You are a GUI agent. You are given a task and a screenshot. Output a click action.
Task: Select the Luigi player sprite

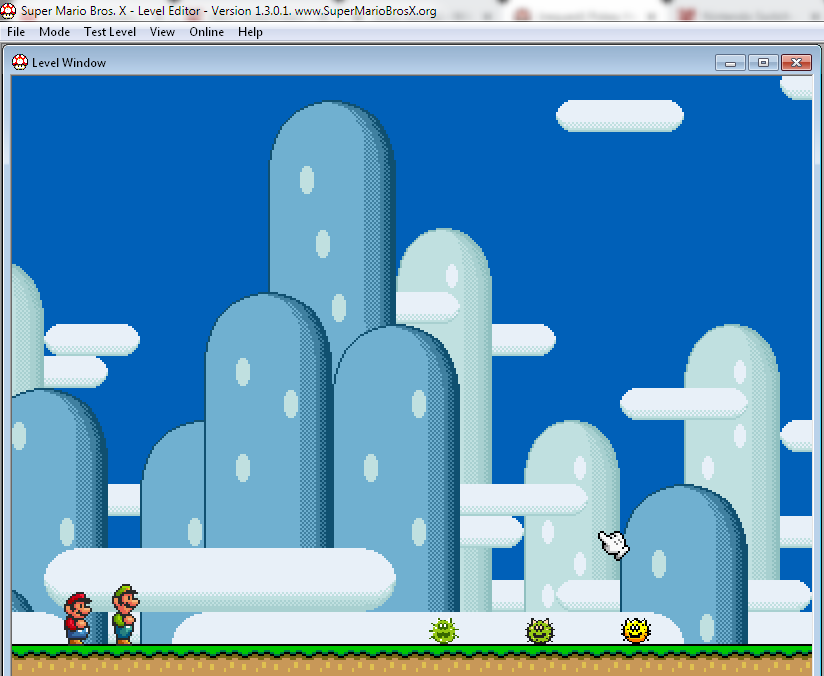(x=126, y=614)
